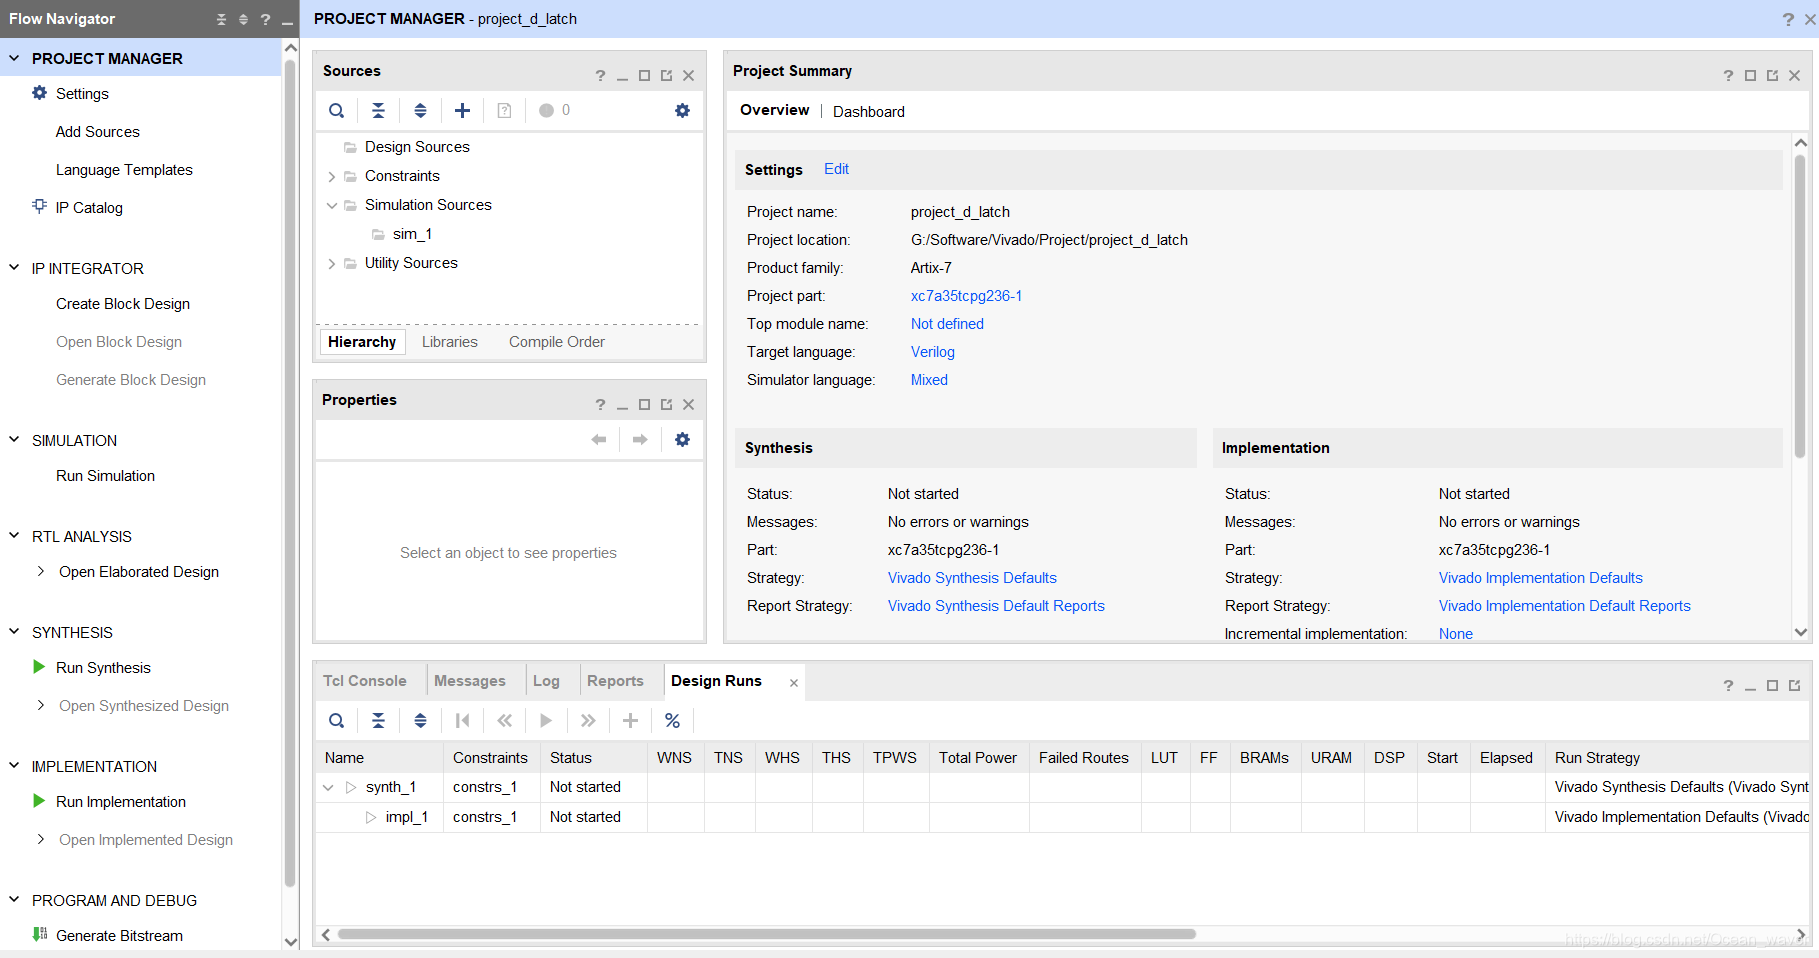Image resolution: width=1819 pixels, height=958 pixels.
Task: Switch to Dashboard view
Action: tap(869, 112)
